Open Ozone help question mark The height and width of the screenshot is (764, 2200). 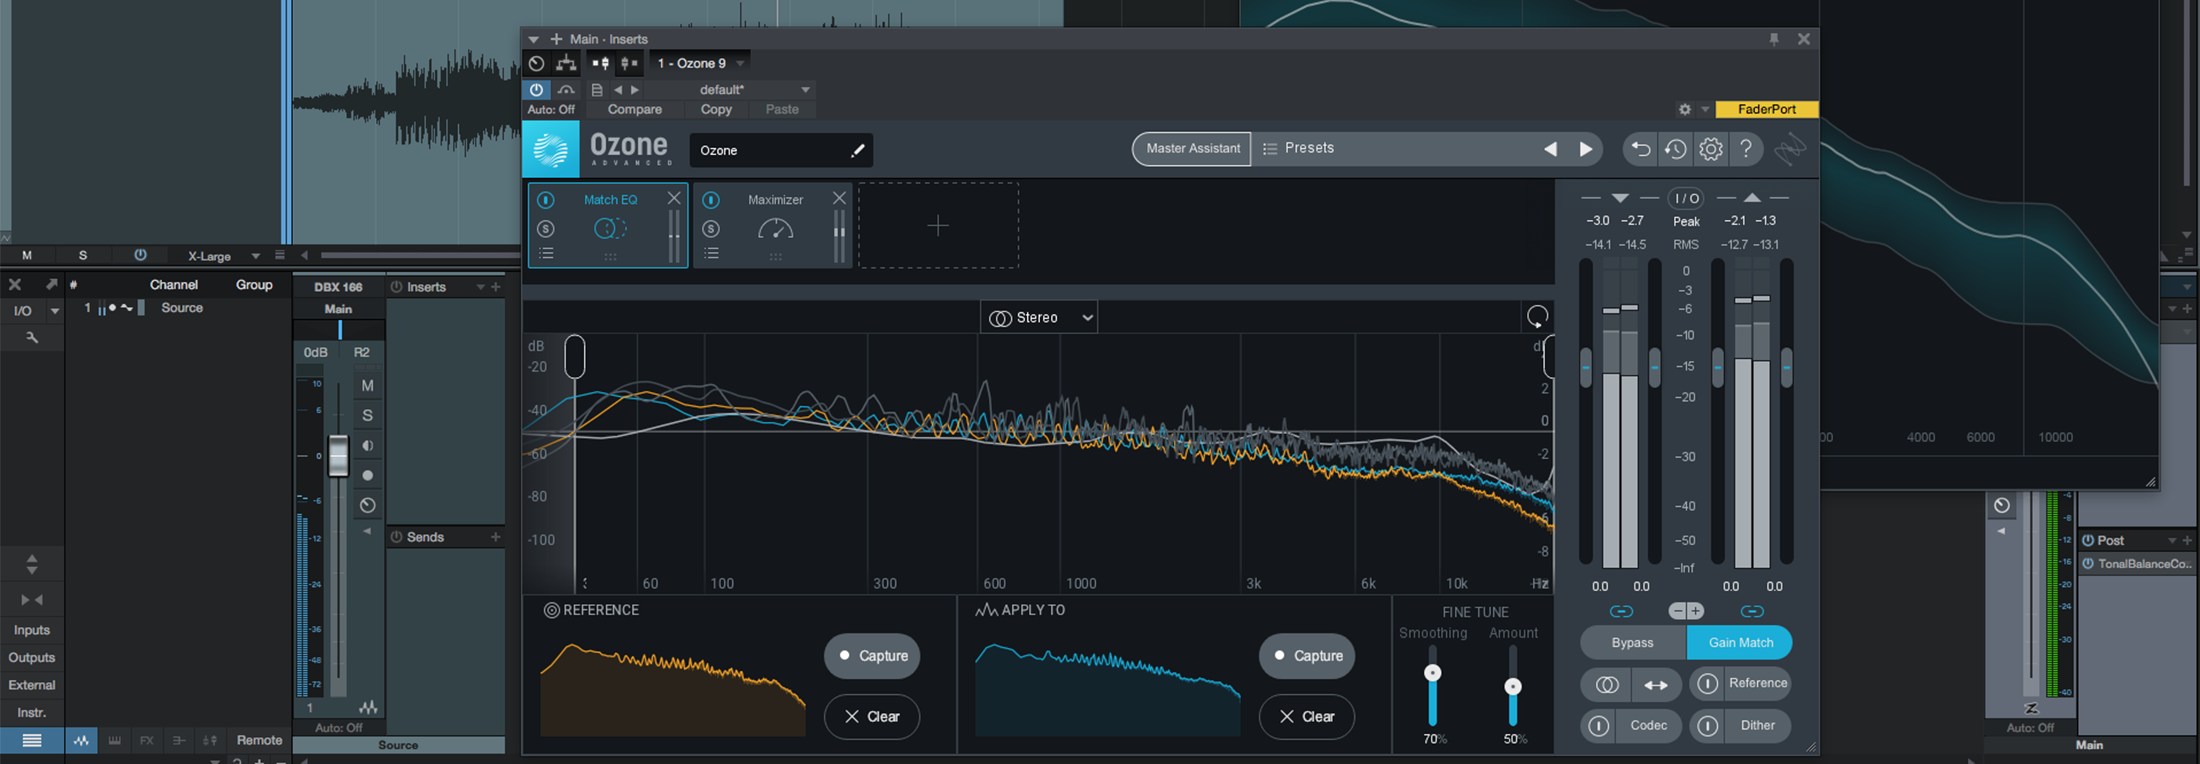(x=1746, y=148)
